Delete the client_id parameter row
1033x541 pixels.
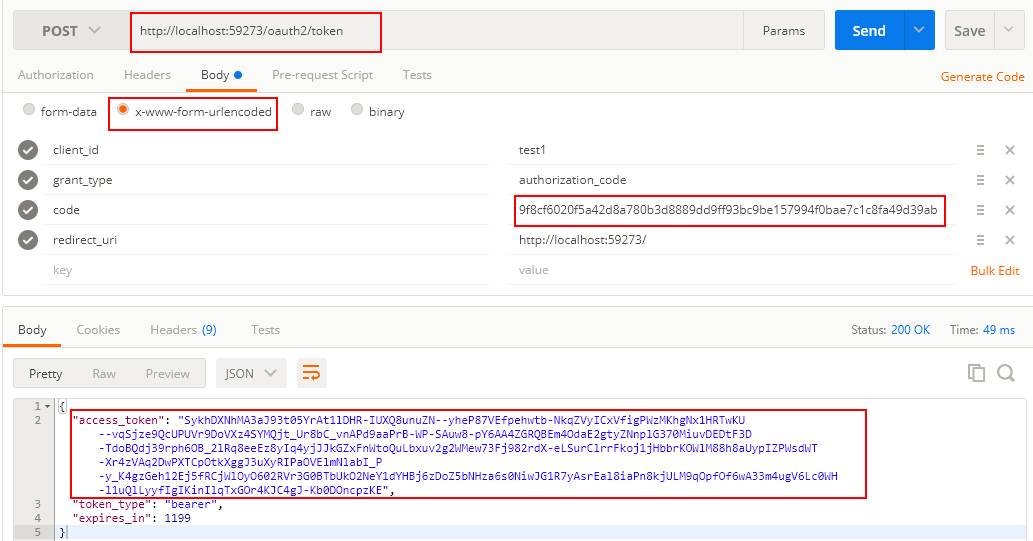pos(1009,150)
